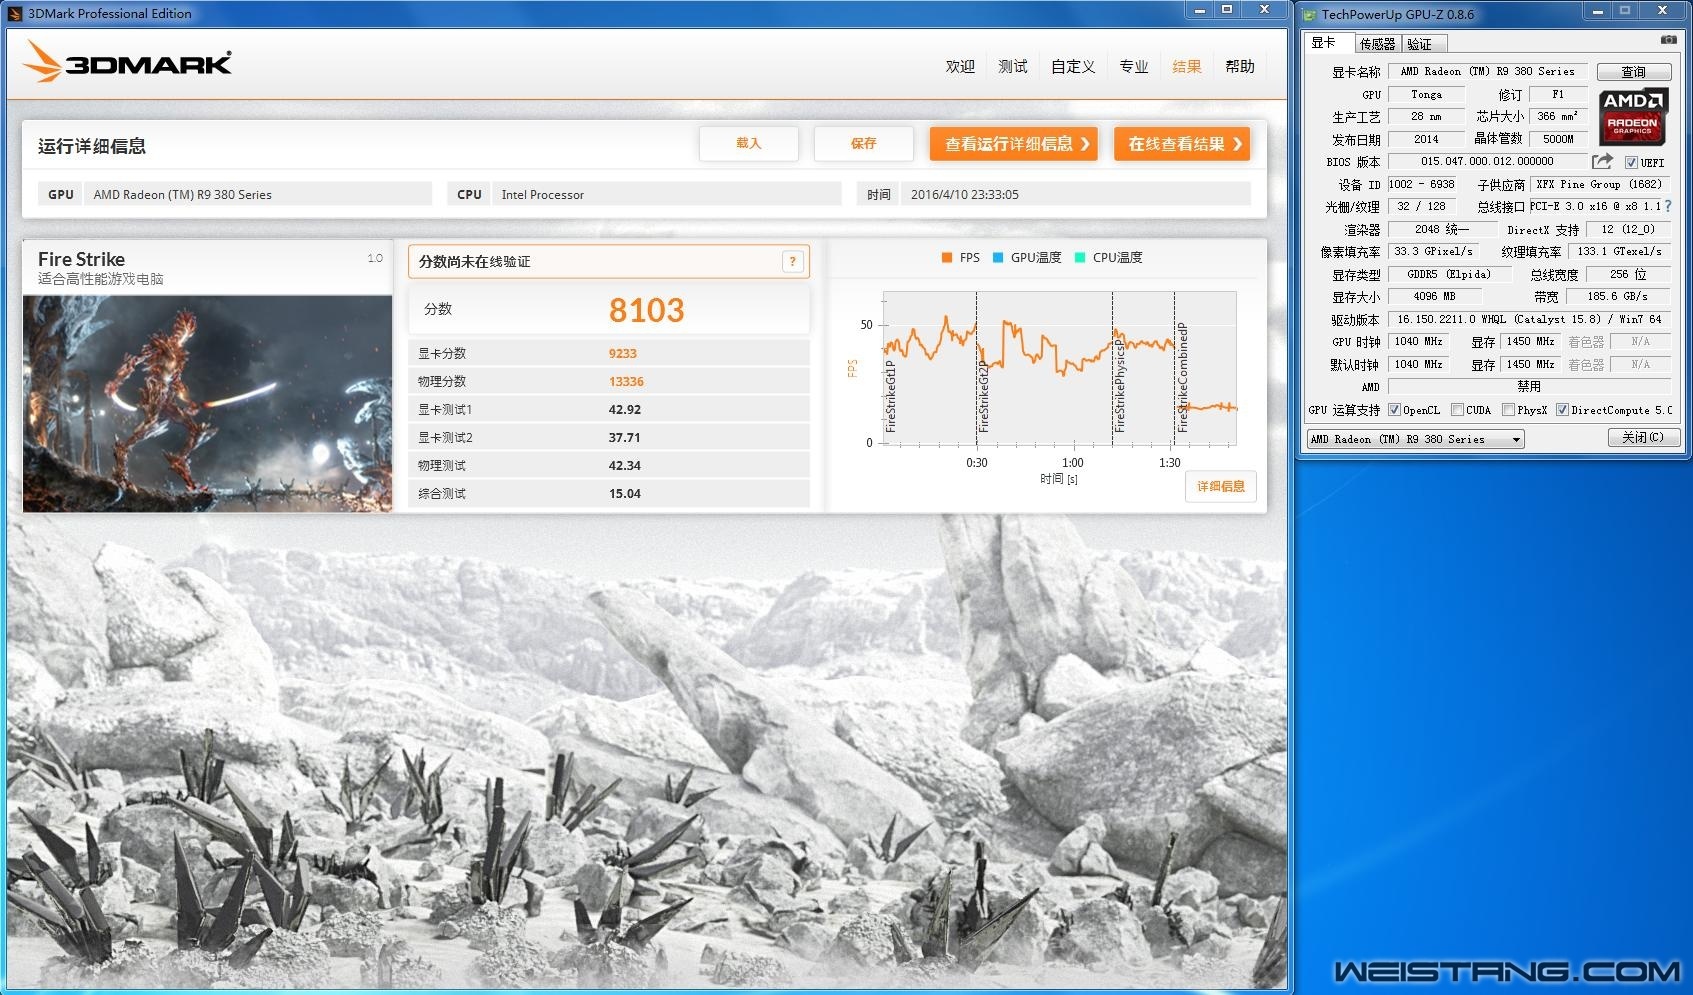Toggle the OpenCL checkbox

(x=1394, y=410)
